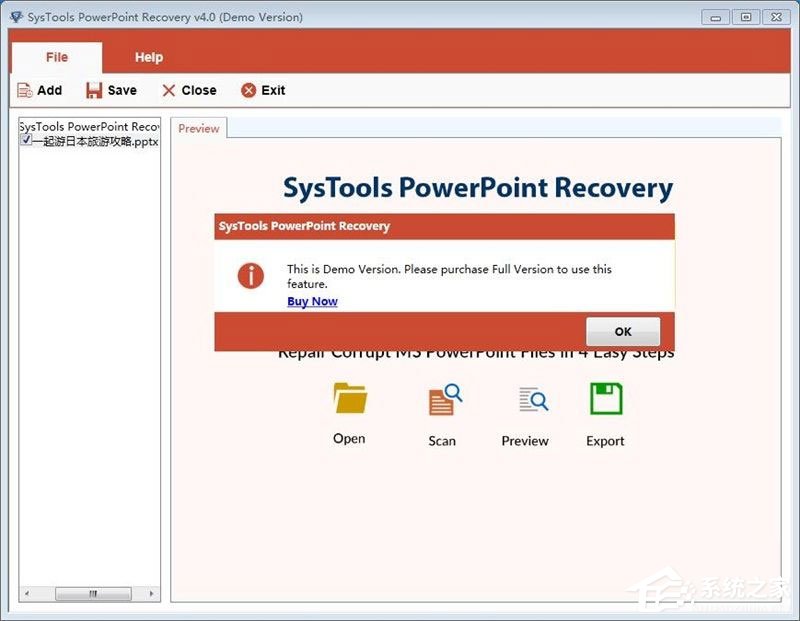Click the Export floppy disk icon

pyautogui.click(x=604, y=399)
